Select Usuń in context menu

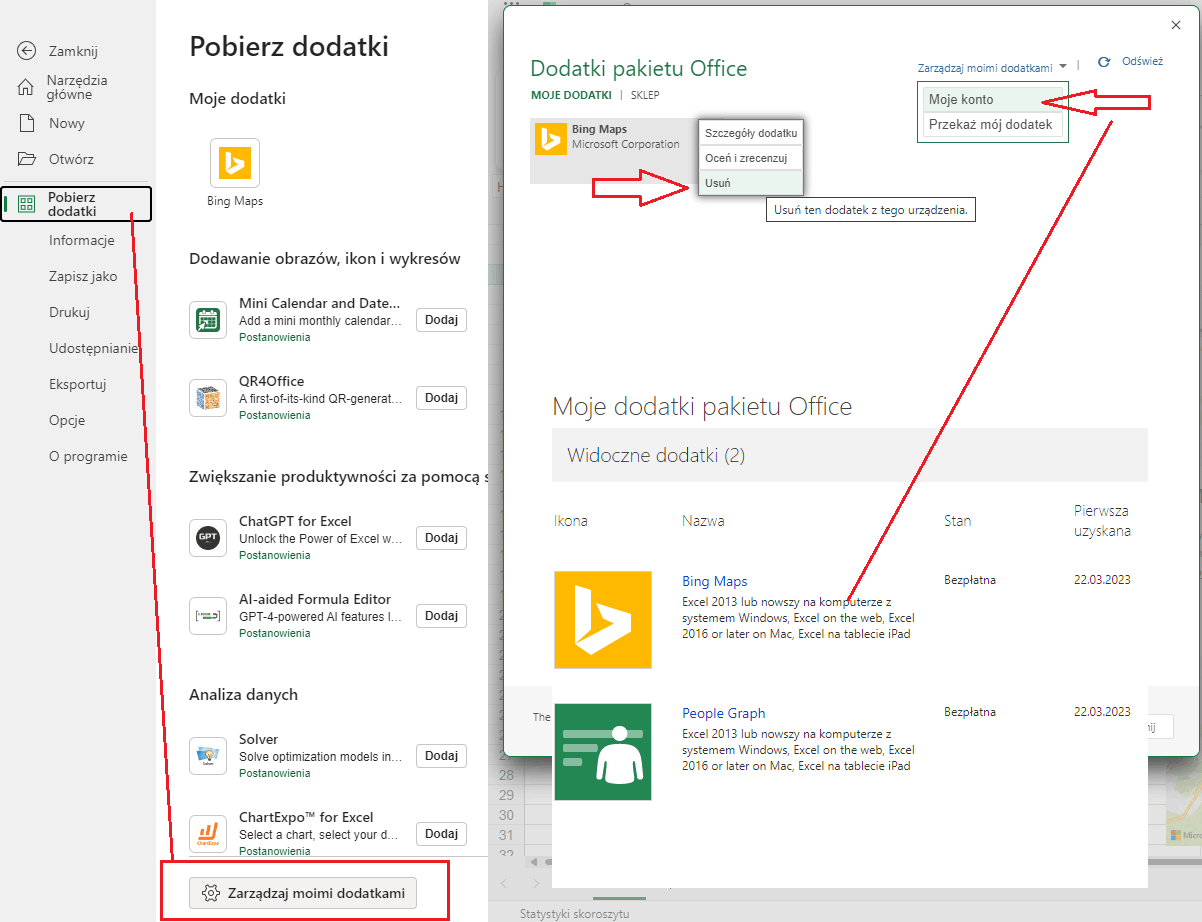pos(751,183)
